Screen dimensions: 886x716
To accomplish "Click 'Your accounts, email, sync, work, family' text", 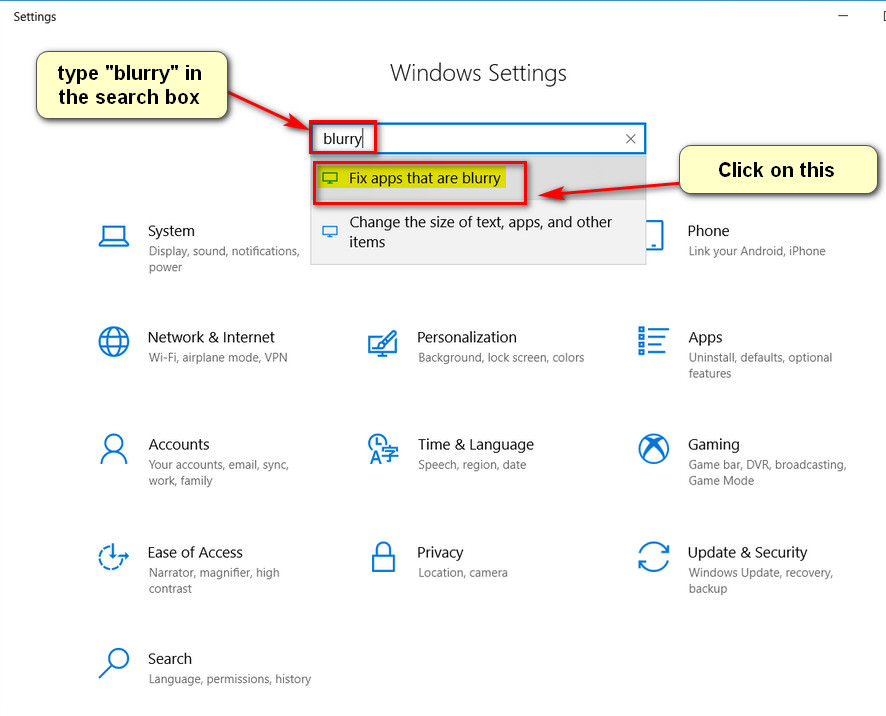I will pos(219,472).
